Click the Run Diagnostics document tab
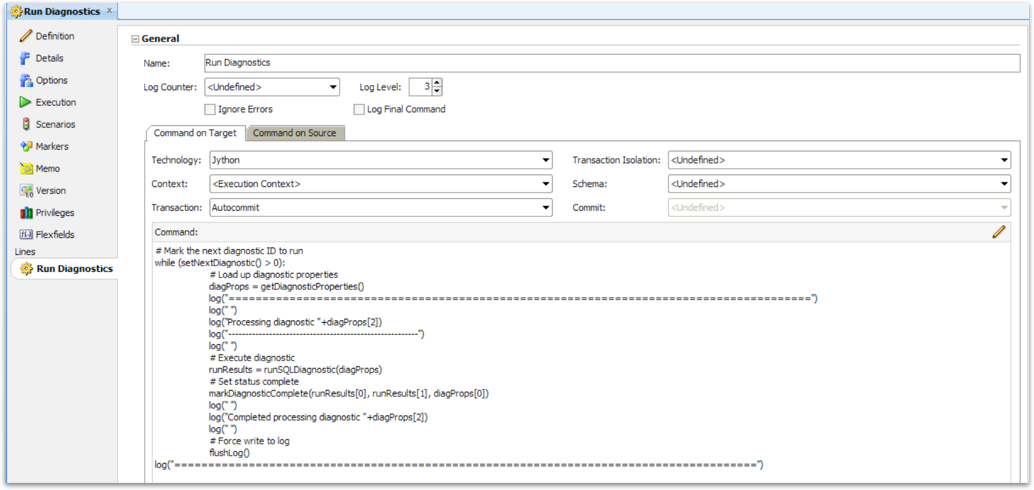The height and width of the screenshot is (490, 1034). pyautogui.click(x=61, y=11)
